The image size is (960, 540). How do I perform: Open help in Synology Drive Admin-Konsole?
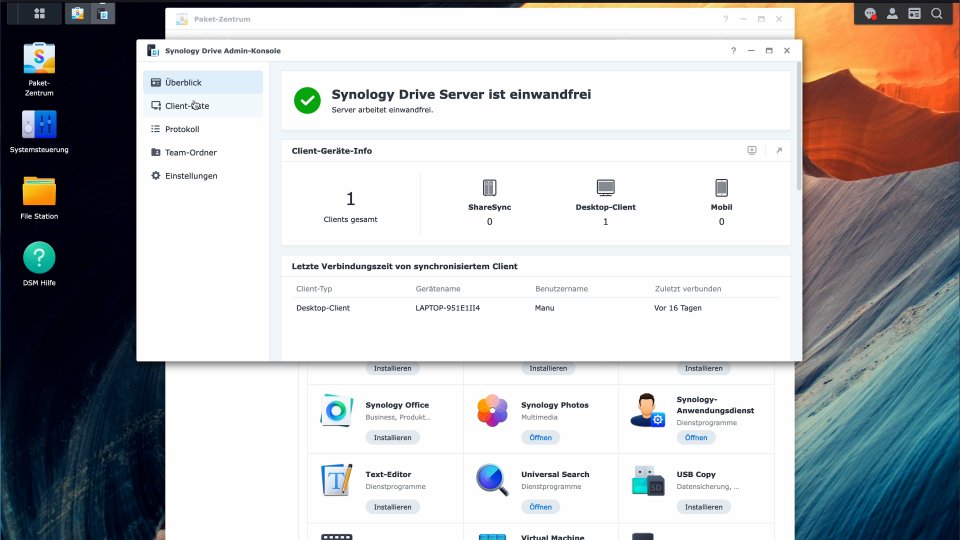click(x=733, y=51)
